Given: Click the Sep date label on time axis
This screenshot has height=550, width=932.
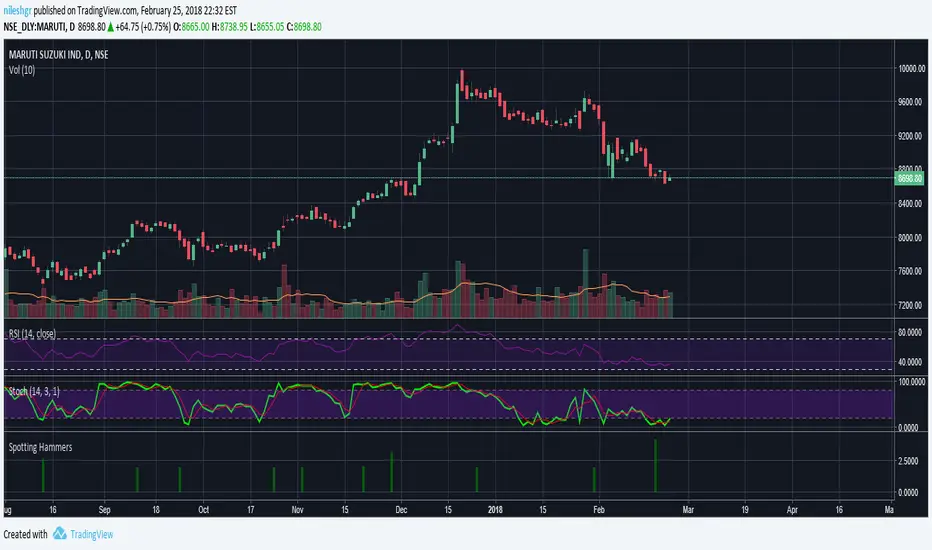Looking at the screenshot, I should coord(105,510).
